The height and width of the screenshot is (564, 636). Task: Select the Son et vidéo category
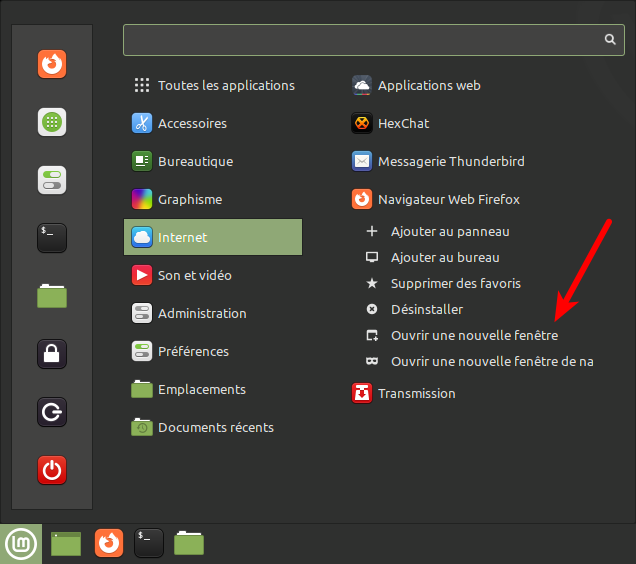tap(213, 276)
